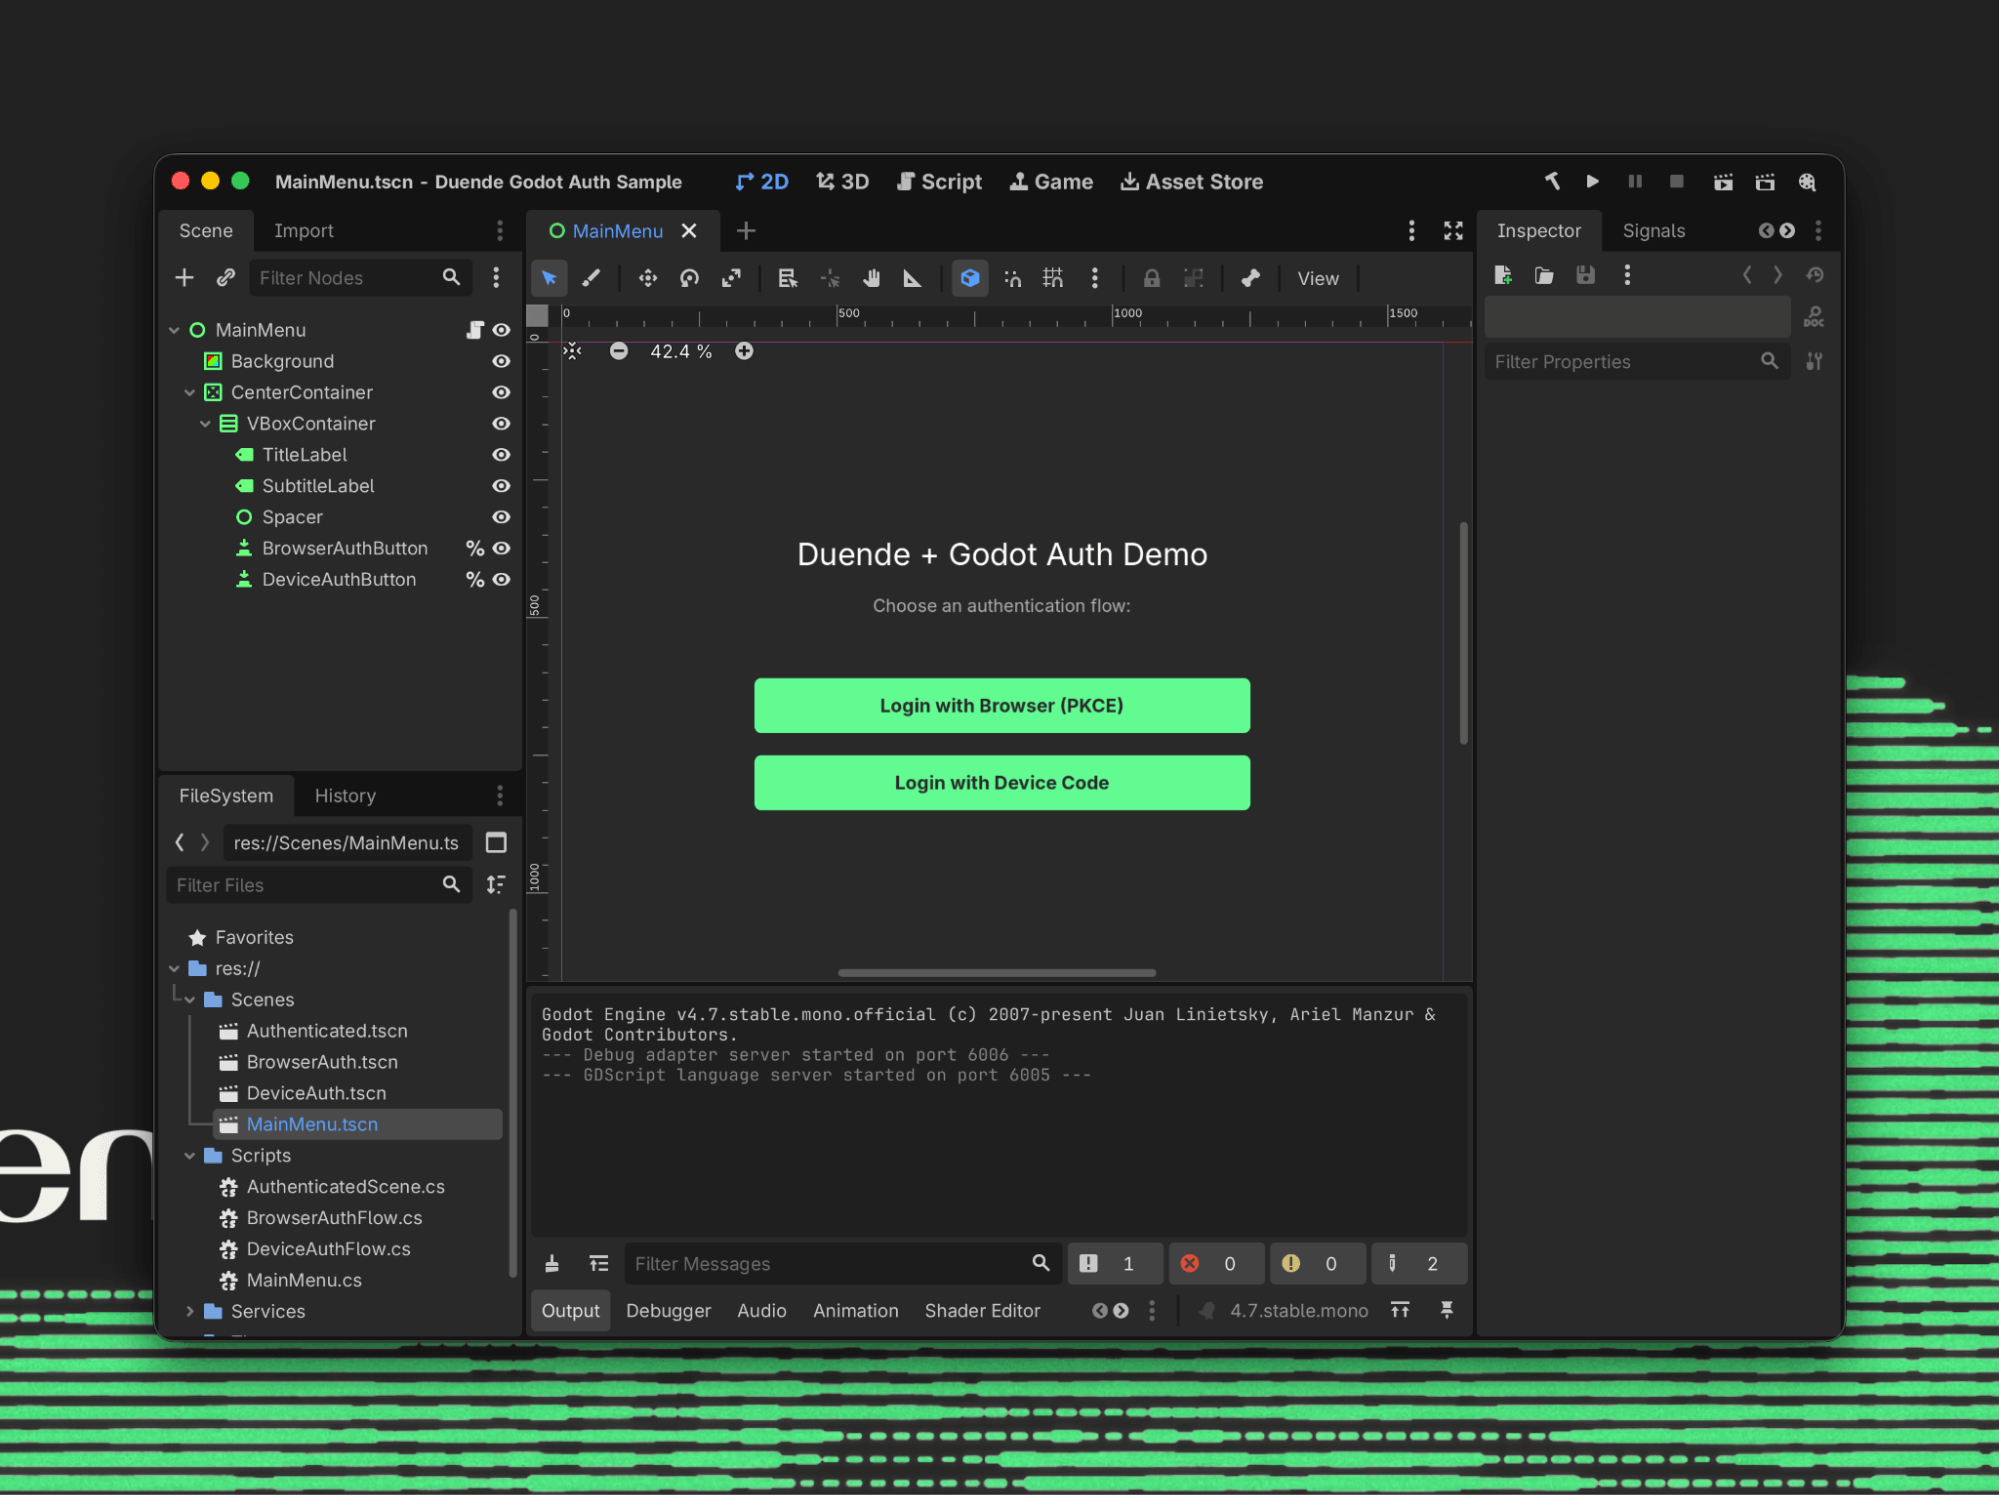Zoom in with the plus icon

pos(744,351)
